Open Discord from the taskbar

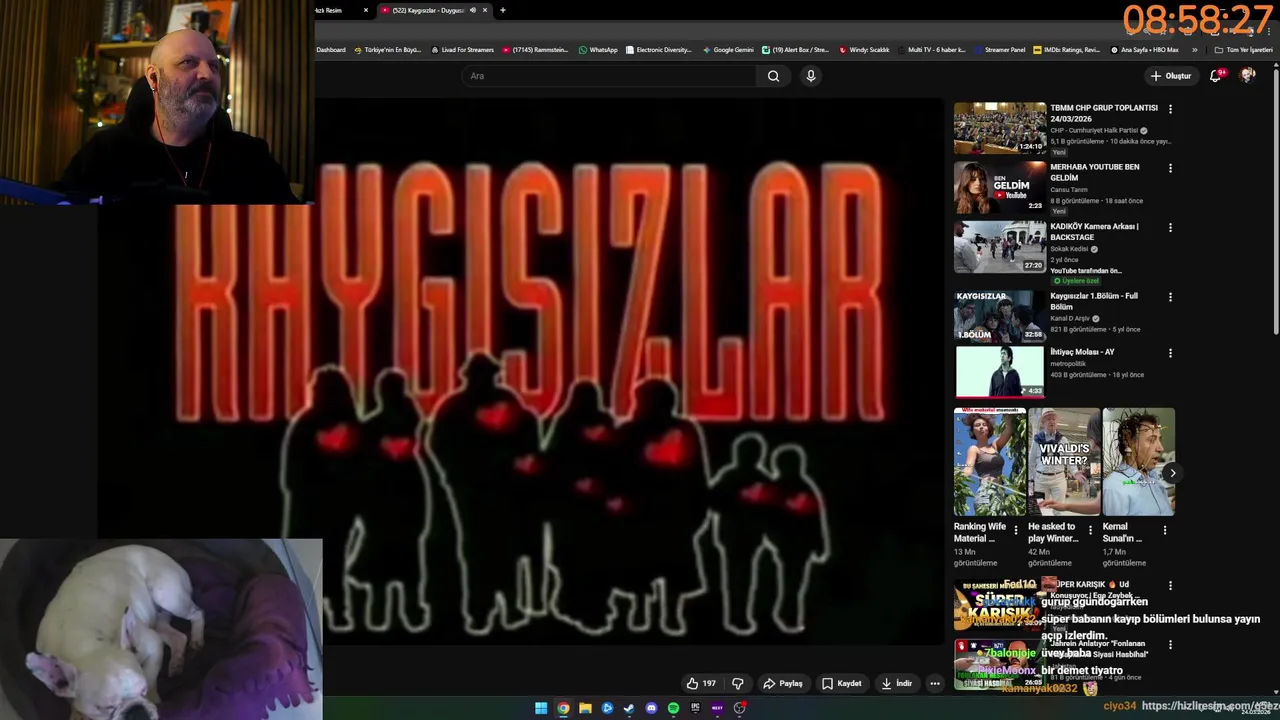651,708
